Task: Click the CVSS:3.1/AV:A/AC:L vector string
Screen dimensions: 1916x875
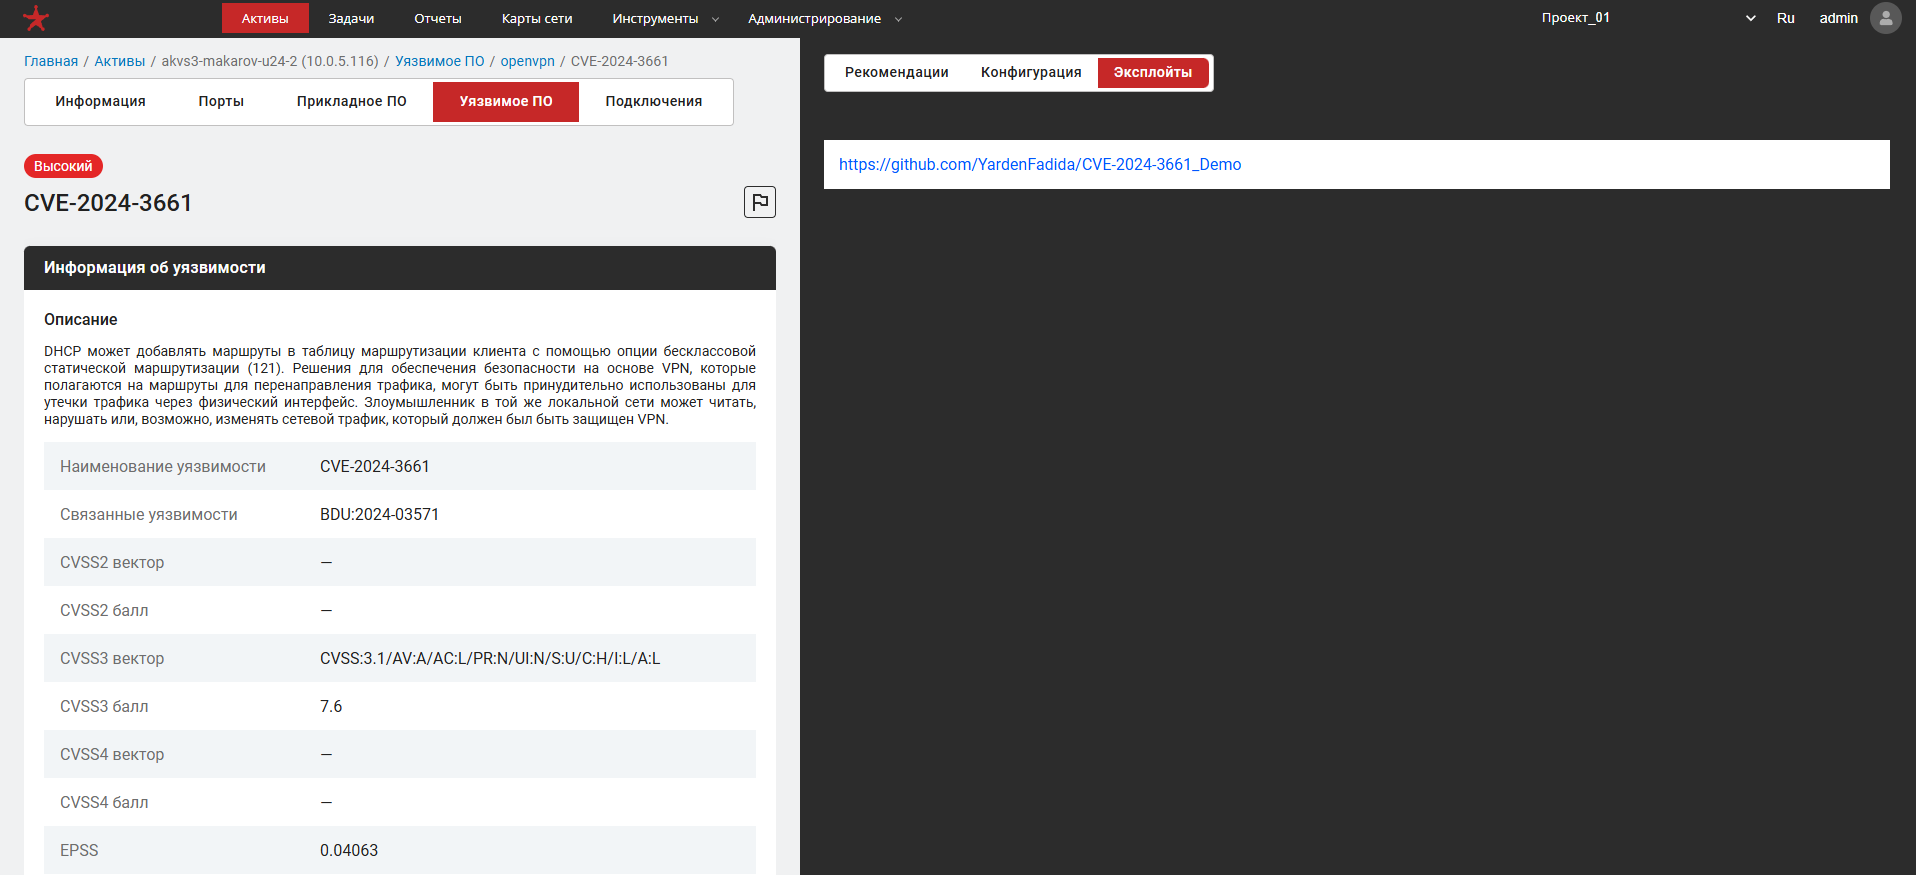Action: tap(490, 658)
